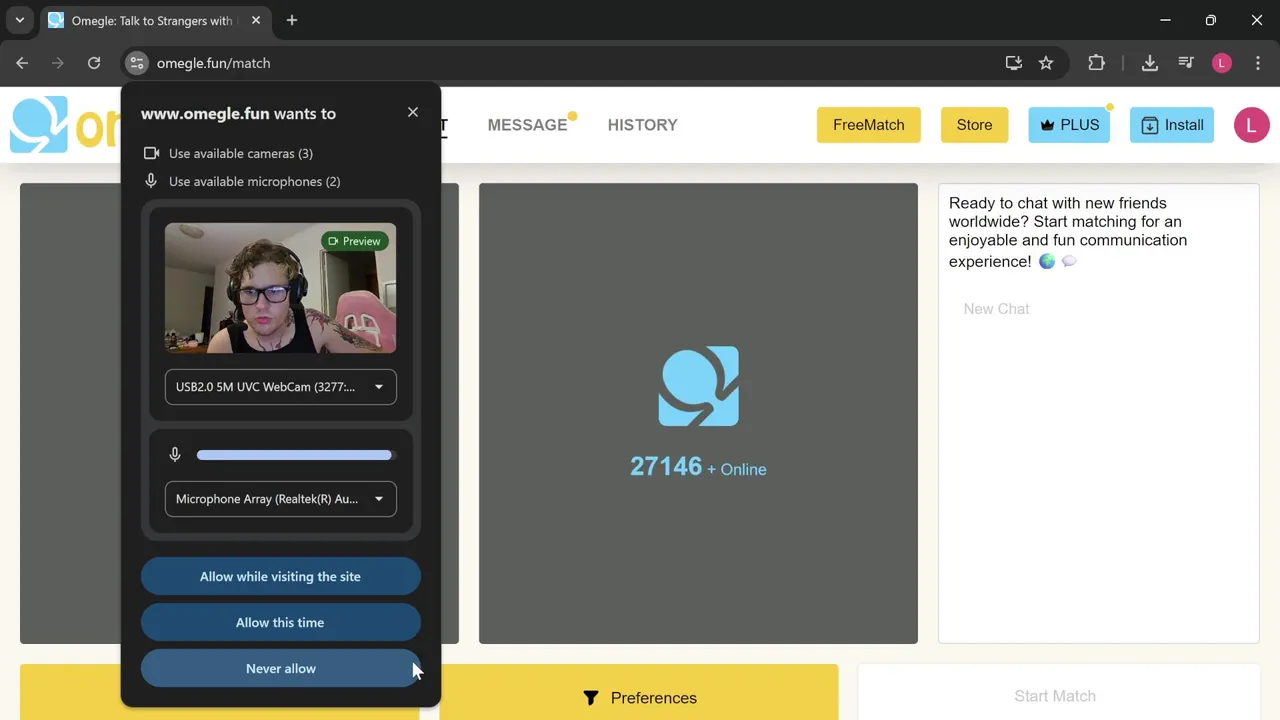The width and height of the screenshot is (1280, 720).
Task: Open the media control icon in toolbar
Action: 1186,63
